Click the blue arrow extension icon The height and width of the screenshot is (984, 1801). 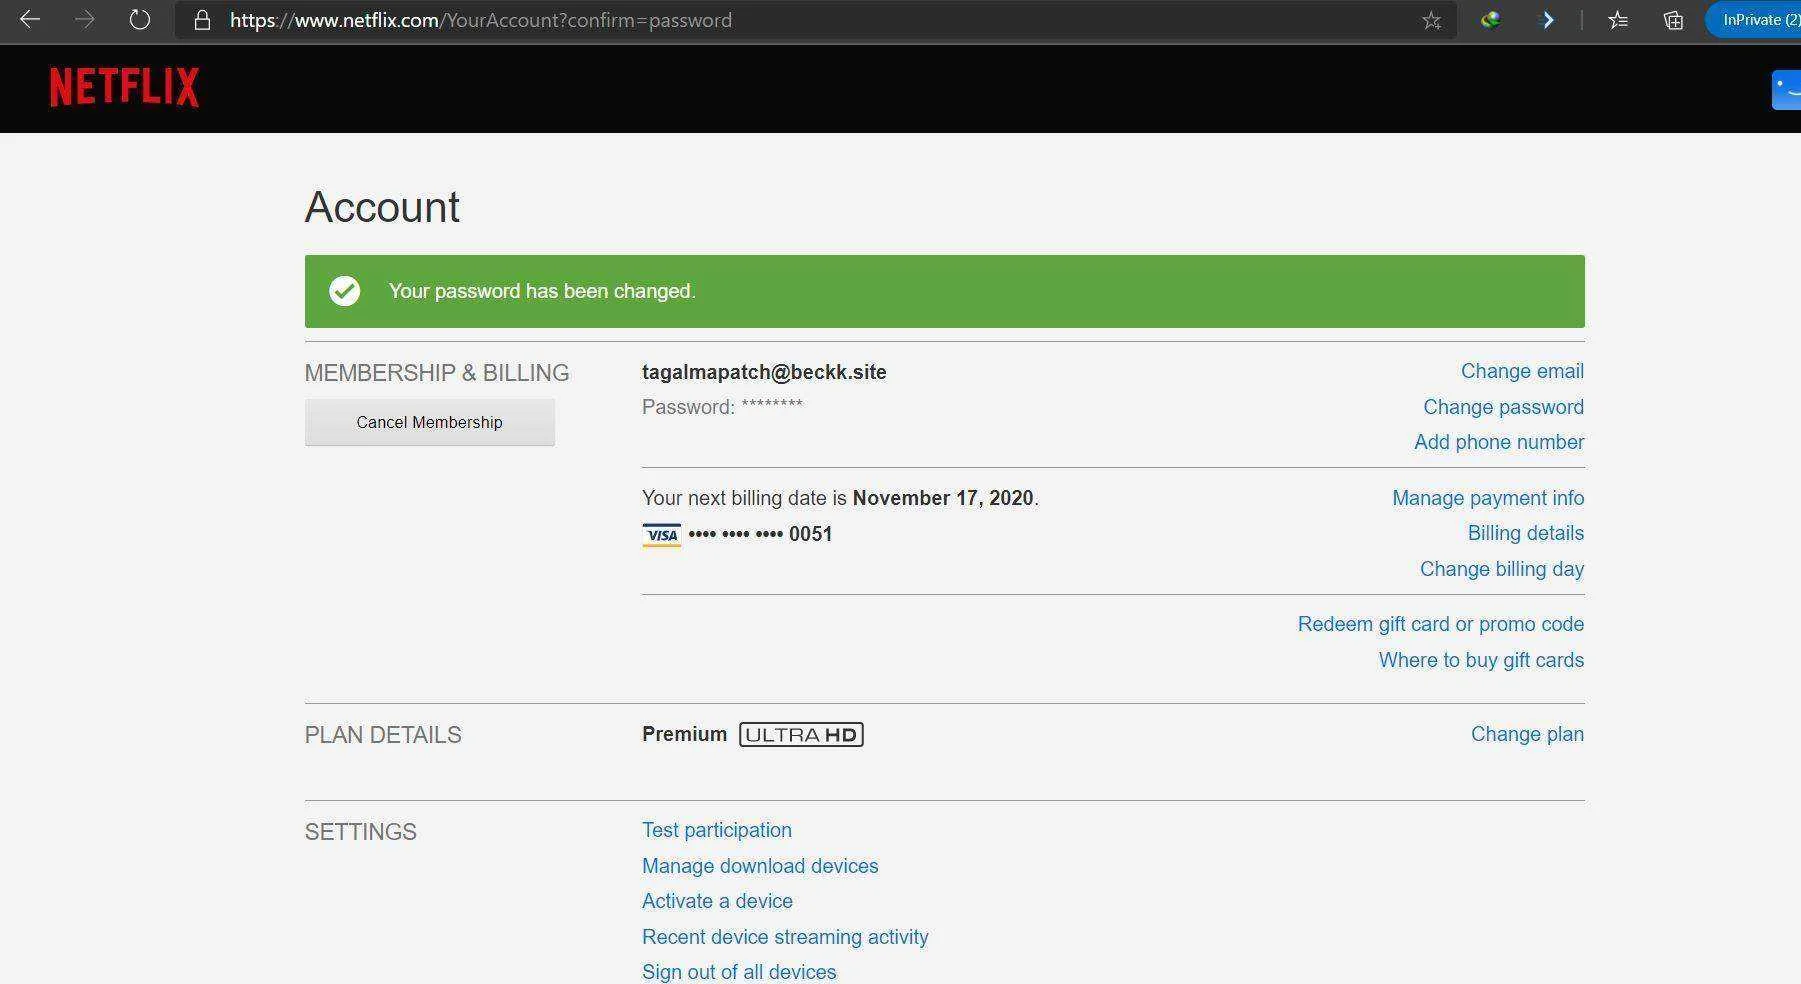(x=1547, y=19)
